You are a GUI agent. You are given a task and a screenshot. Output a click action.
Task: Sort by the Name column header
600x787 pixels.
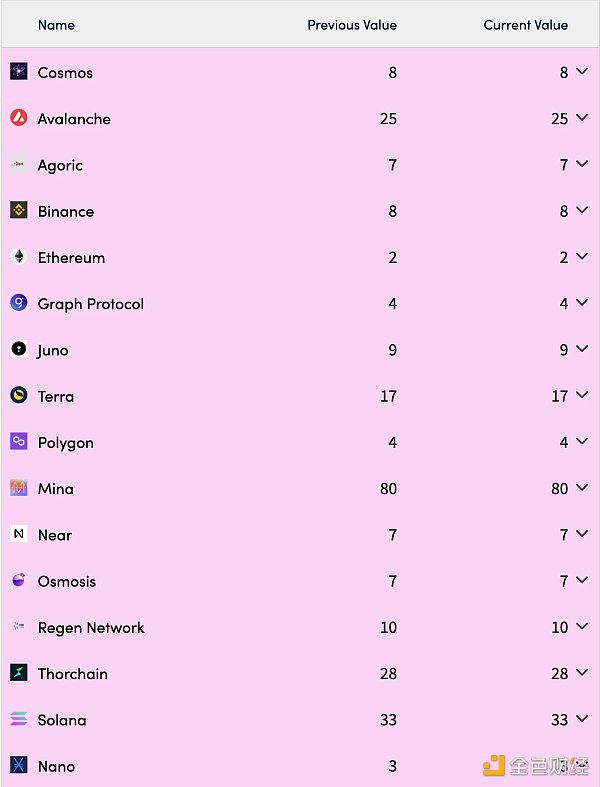click(x=56, y=25)
